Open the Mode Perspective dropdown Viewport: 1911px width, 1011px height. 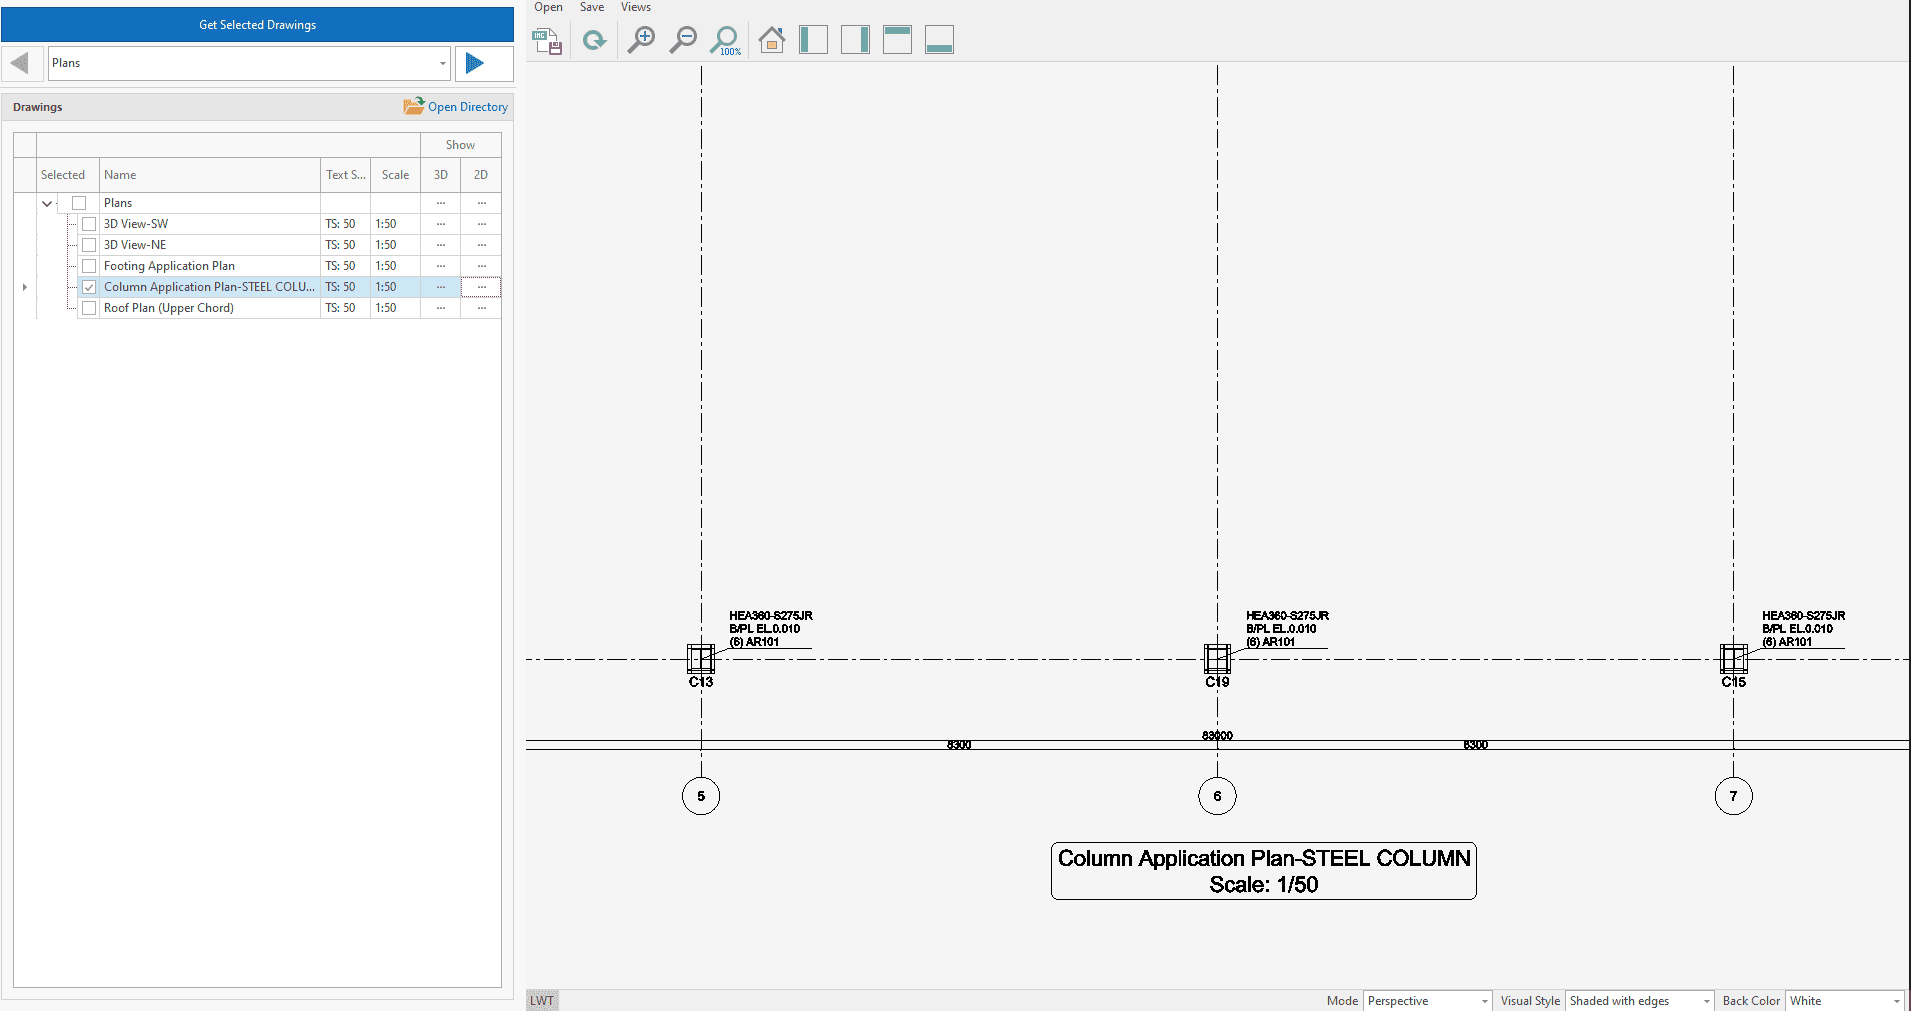point(1427,1001)
